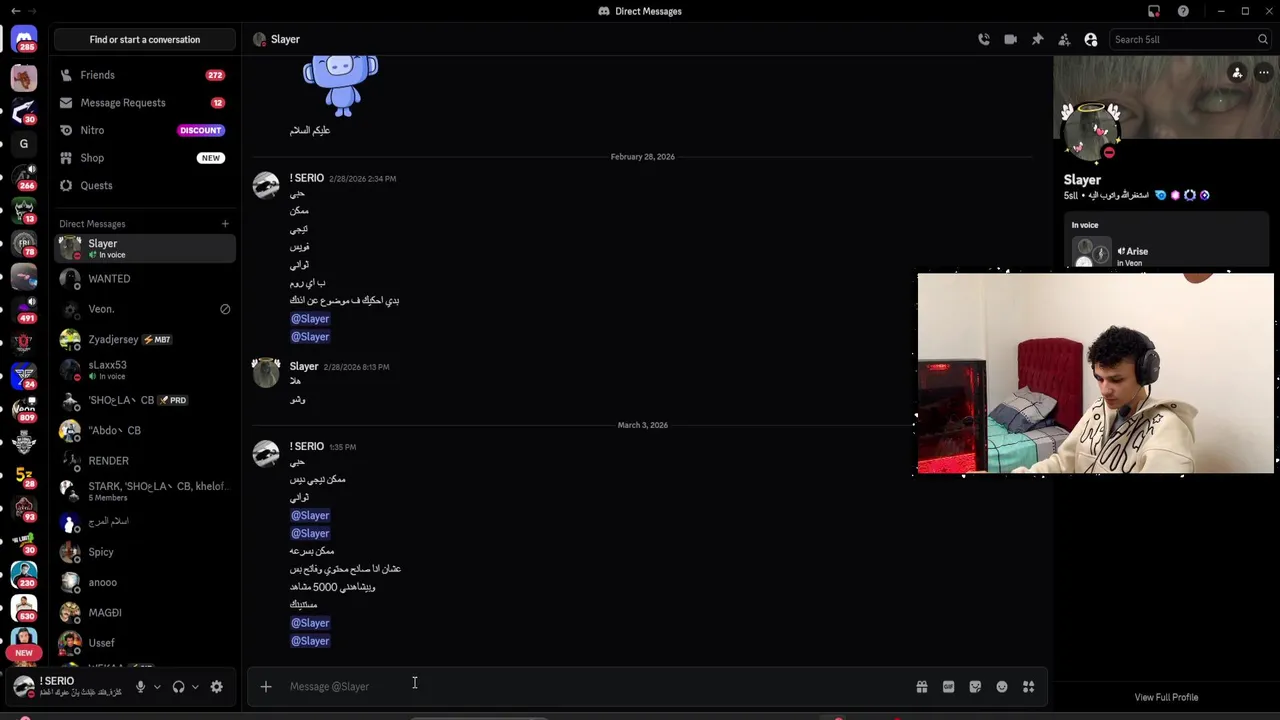Open User Settings gear

[216, 687]
